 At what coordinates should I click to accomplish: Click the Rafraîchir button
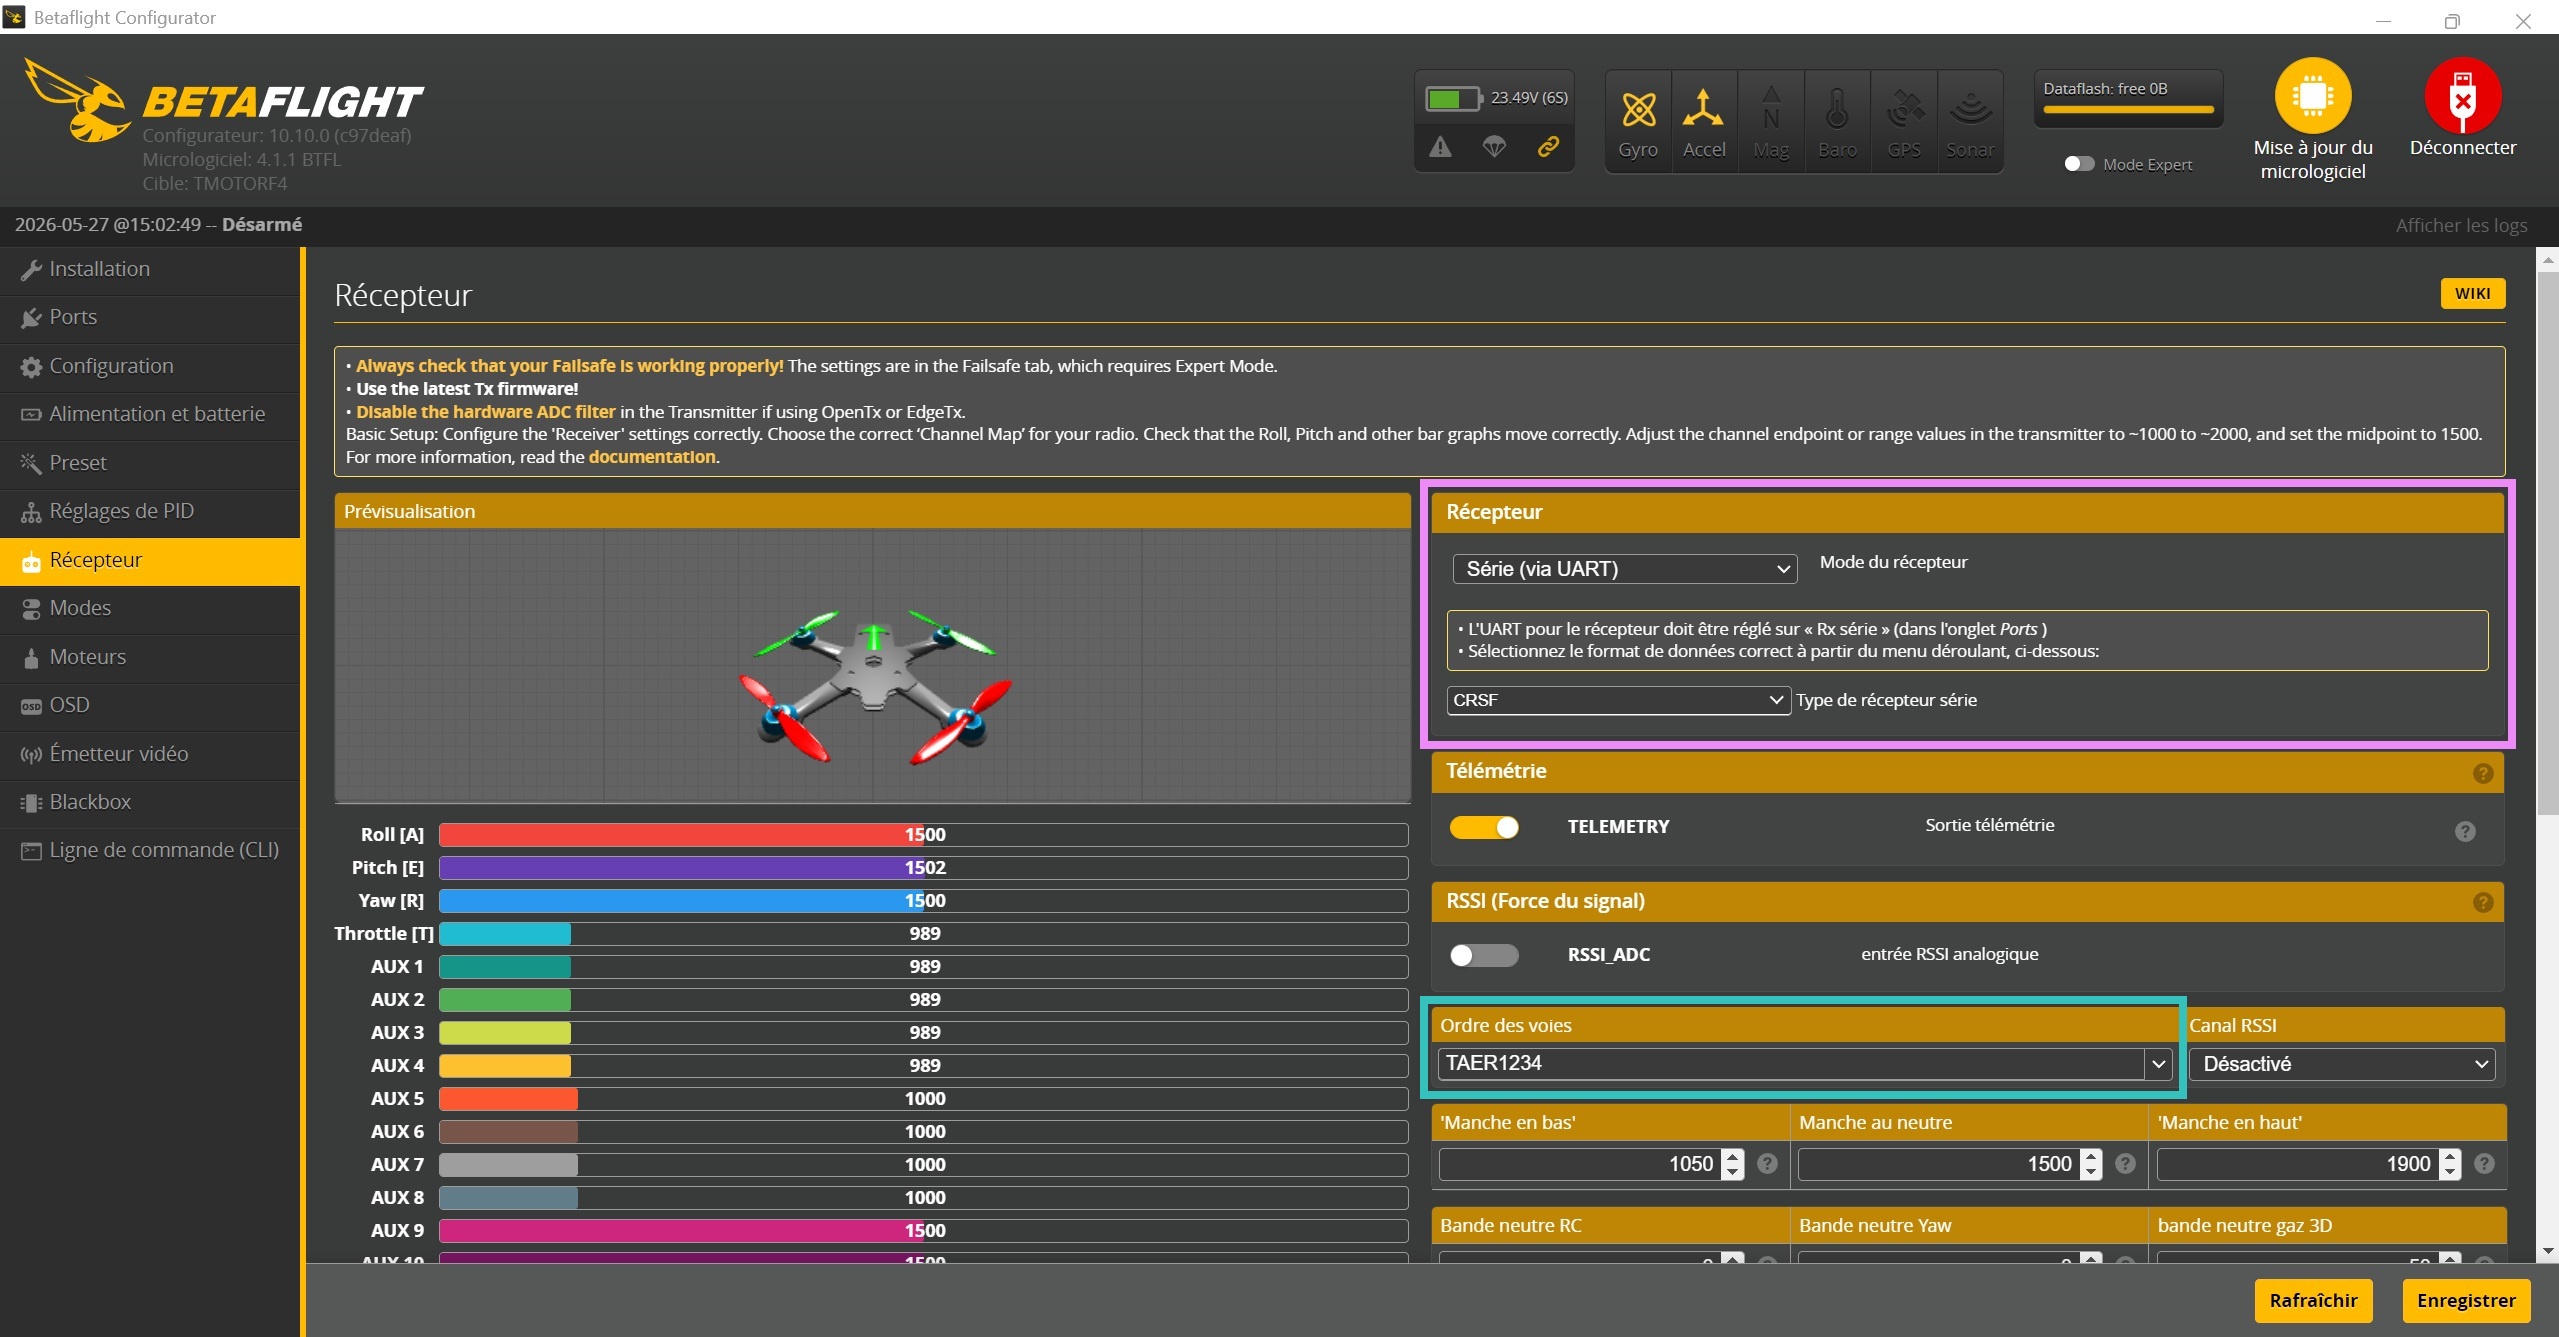(2313, 1300)
